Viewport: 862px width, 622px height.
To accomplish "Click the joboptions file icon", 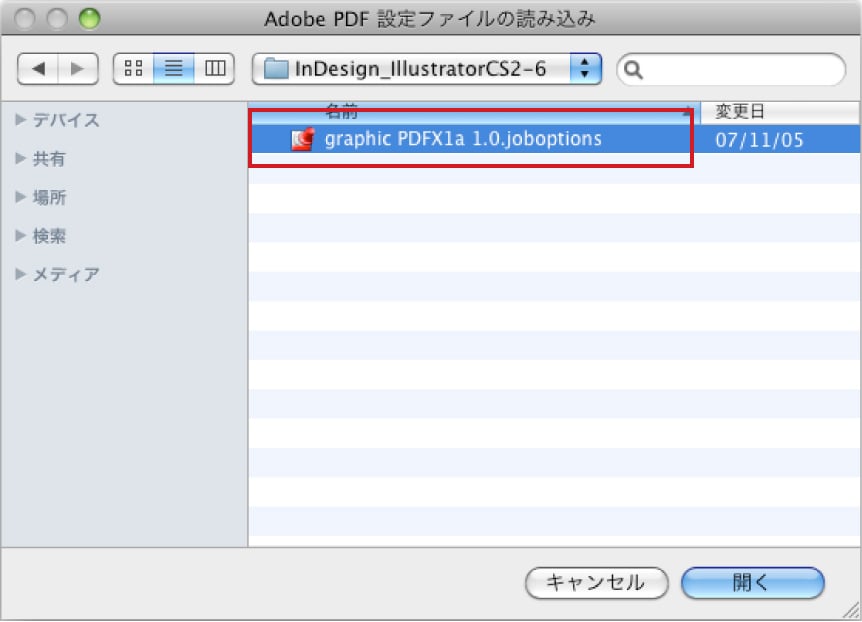I will tap(302, 139).
